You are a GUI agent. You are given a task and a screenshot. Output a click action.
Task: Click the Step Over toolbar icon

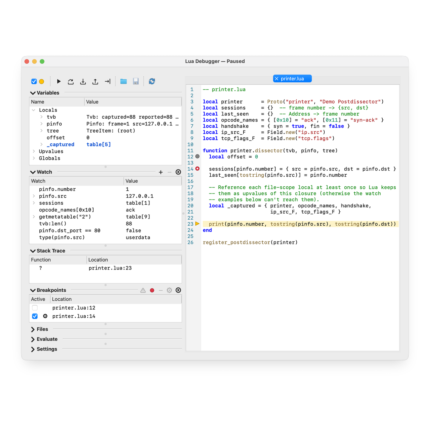pyautogui.click(x=71, y=81)
